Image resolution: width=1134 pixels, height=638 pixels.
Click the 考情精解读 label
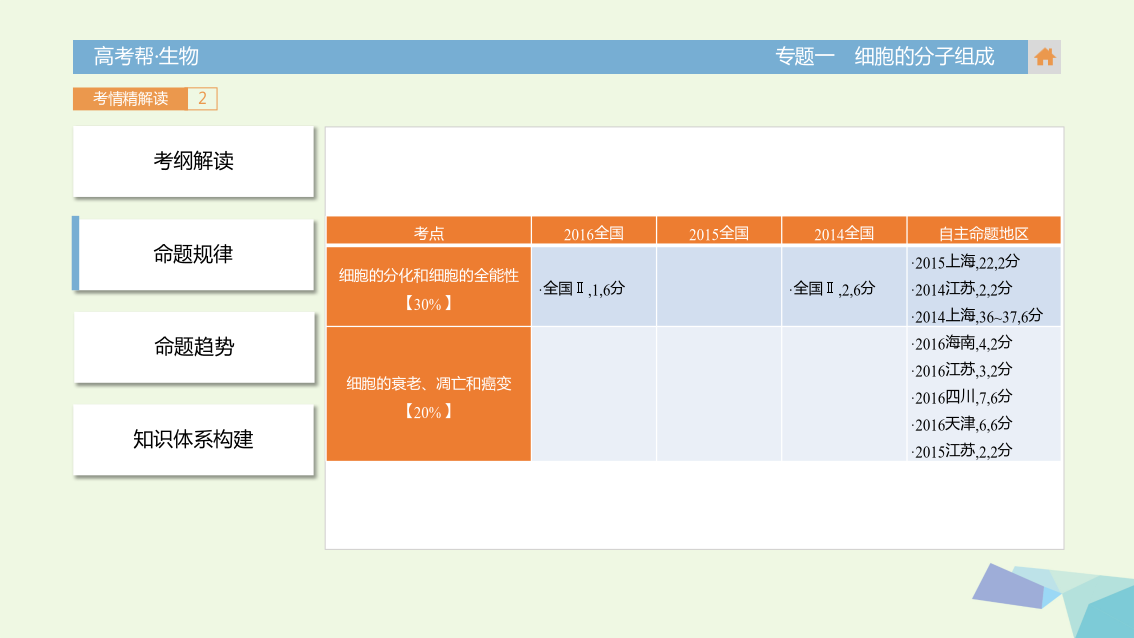coord(130,98)
